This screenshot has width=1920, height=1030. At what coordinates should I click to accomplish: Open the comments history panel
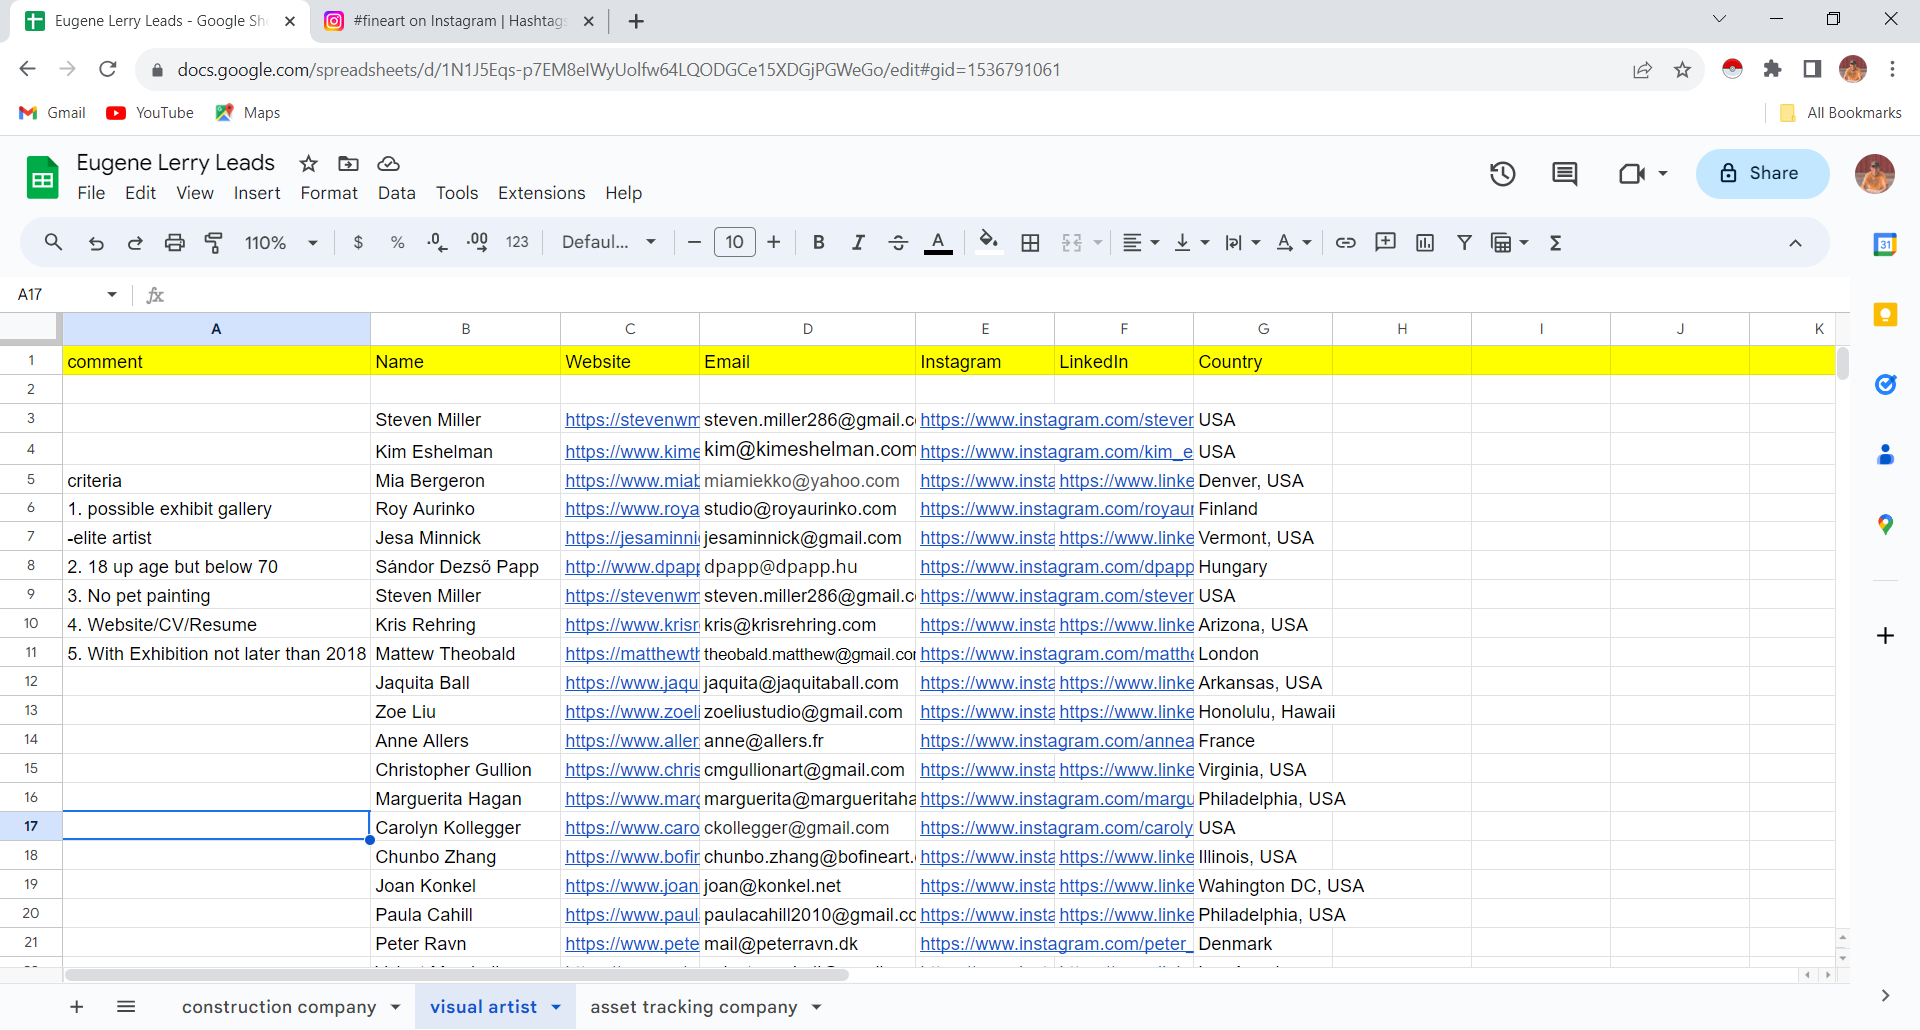1564,174
